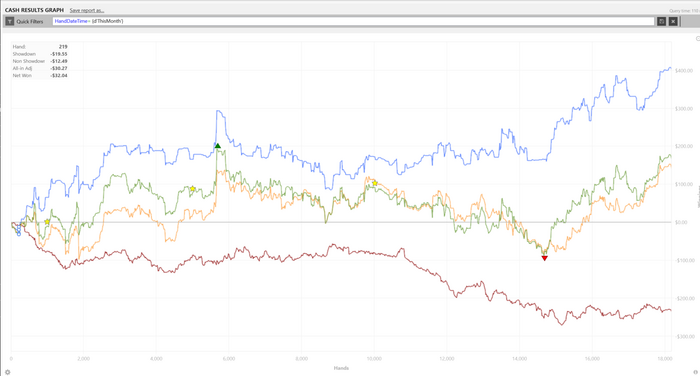The width and height of the screenshot is (700, 376).
Task: Select the red low-point triangle marker
Action: (544, 258)
